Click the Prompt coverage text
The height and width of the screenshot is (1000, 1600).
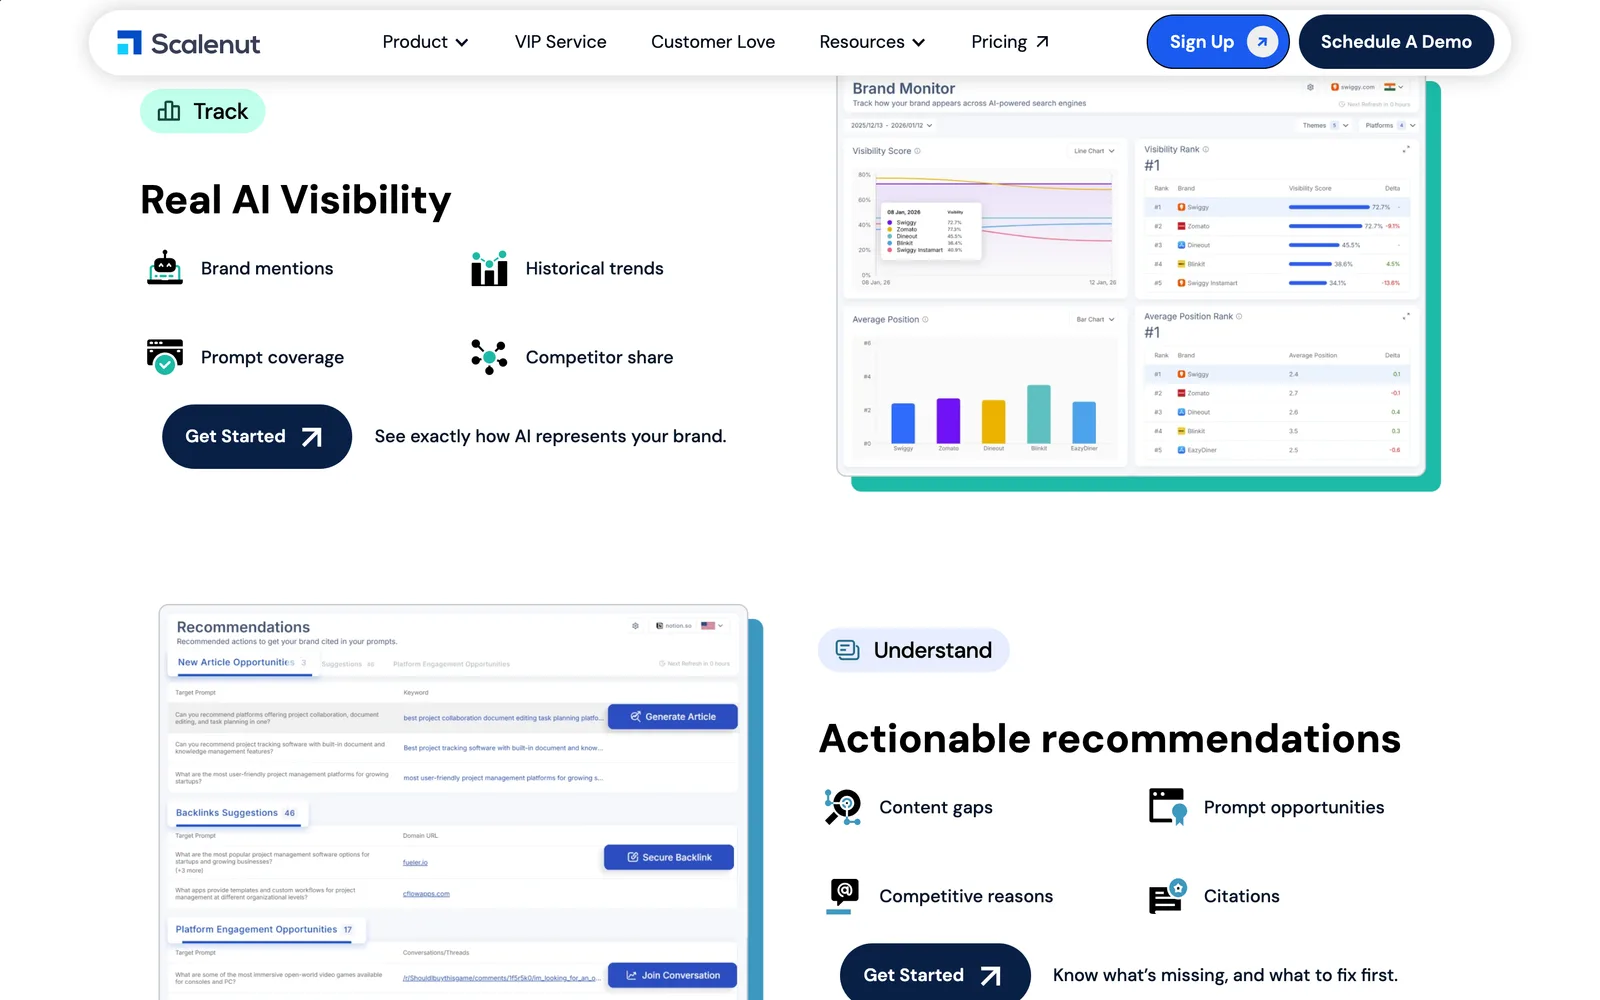point(272,357)
